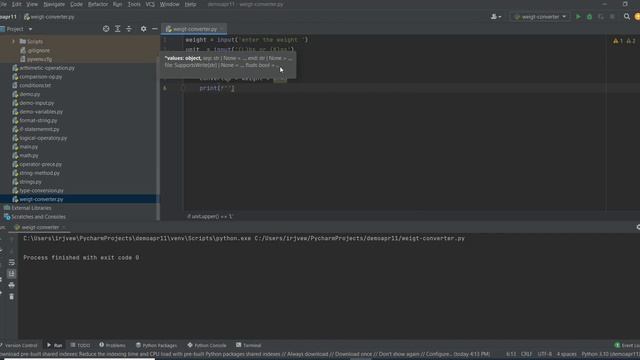This screenshot has height=360, width=640.
Task: Open the Navigate menu
Action: coord(54,4)
